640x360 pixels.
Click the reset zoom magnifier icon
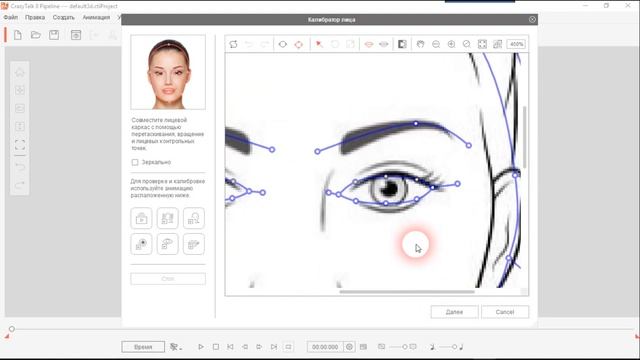pyautogui.click(x=467, y=44)
